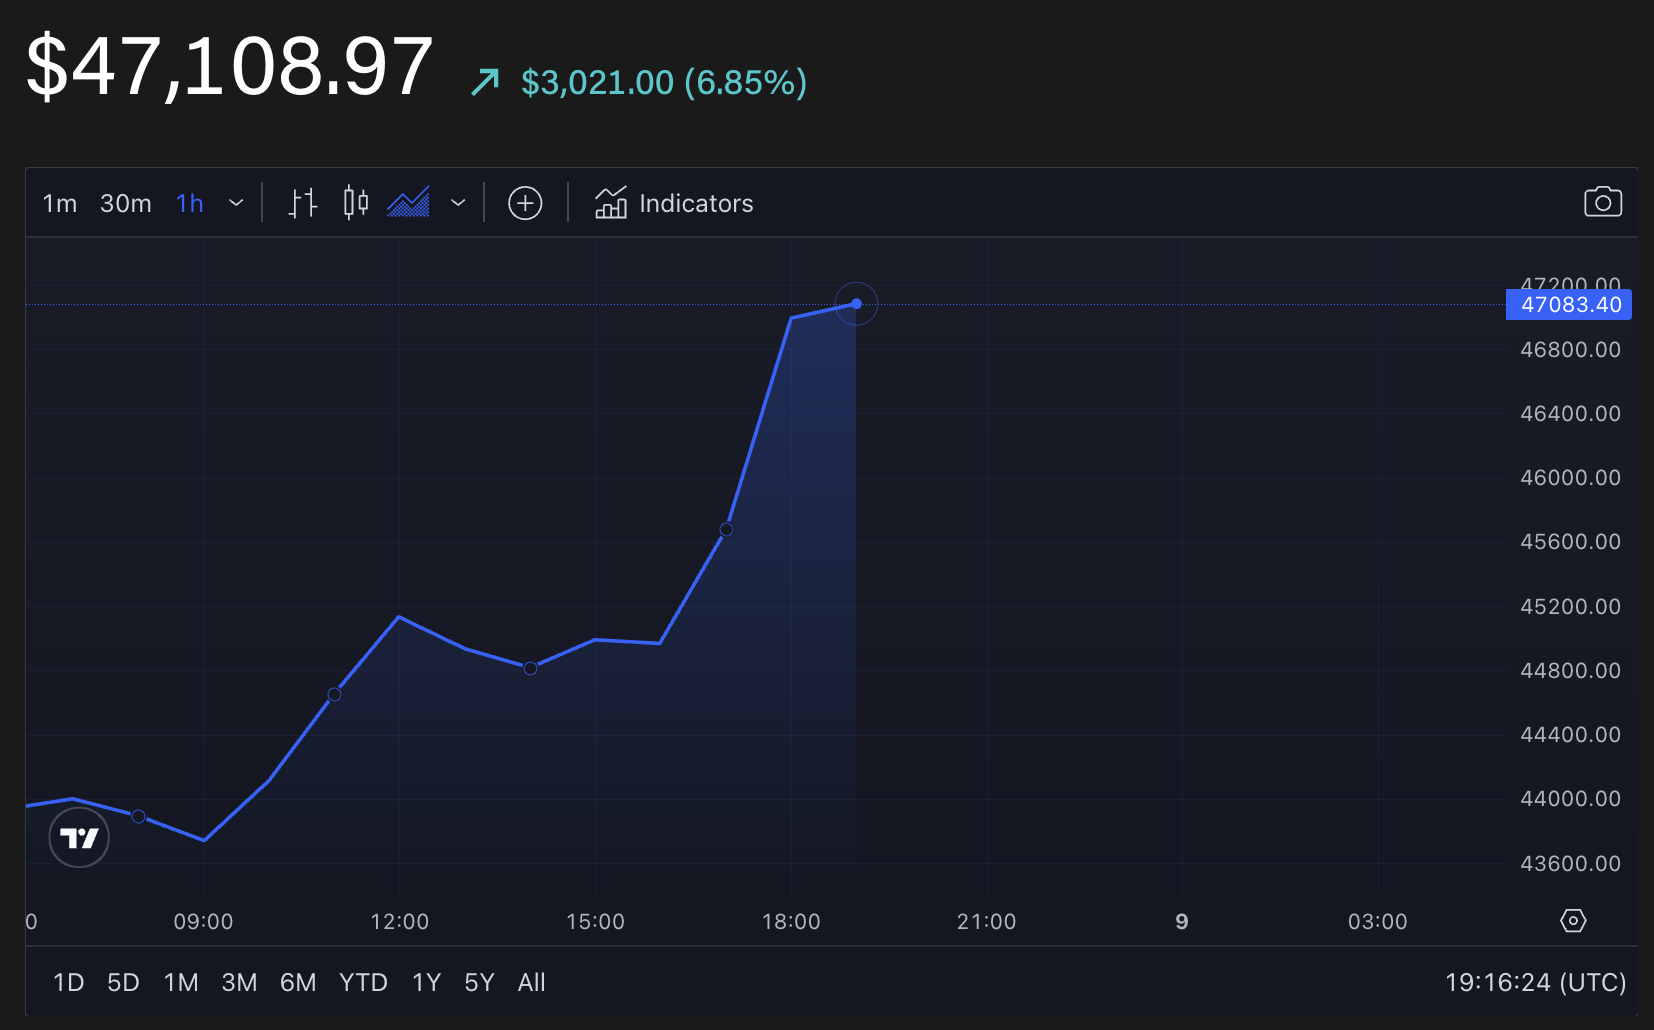Switch to bars chart style

tap(303, 203)
